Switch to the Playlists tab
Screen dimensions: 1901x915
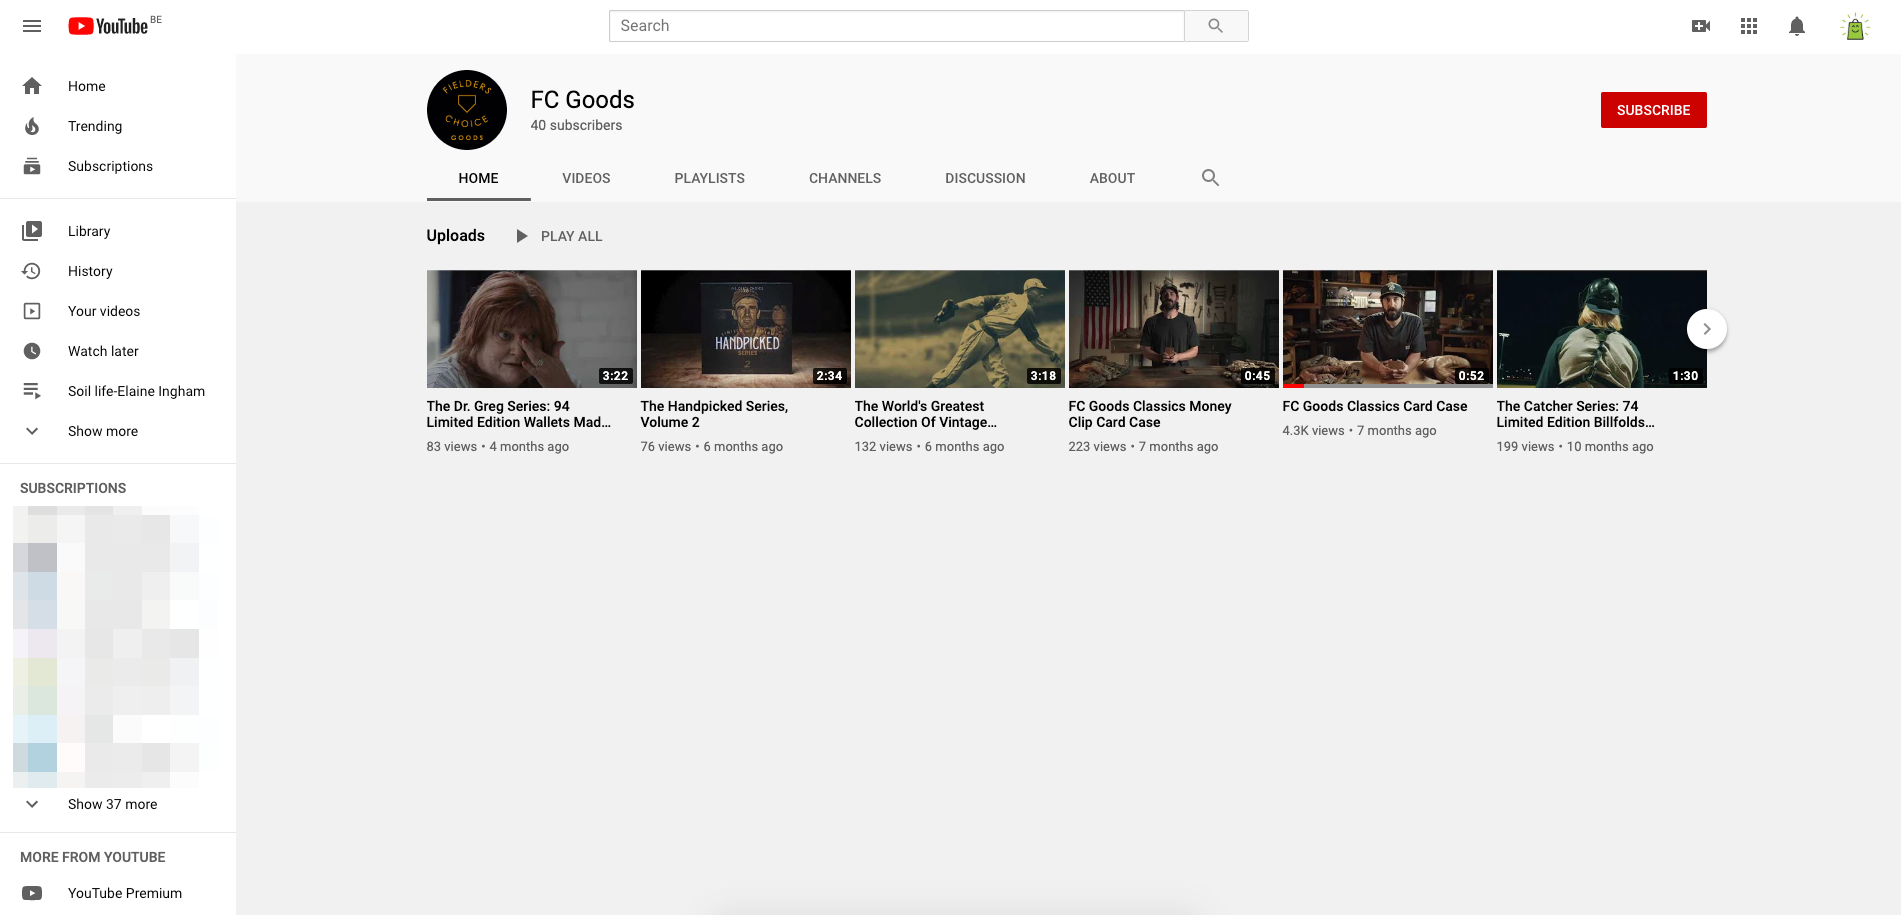coord(710,178)
